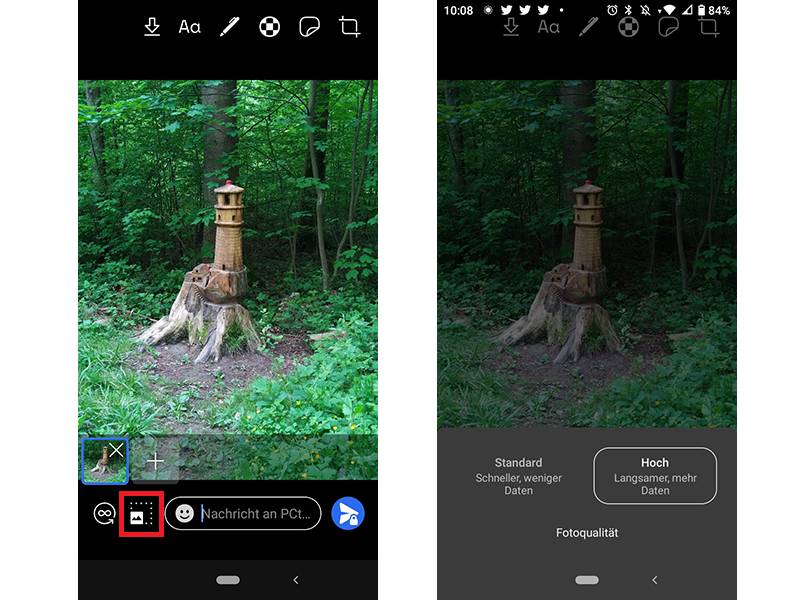Open the blur tool in left phone
Screen dimensions: 800x600
tap(269, 27)
